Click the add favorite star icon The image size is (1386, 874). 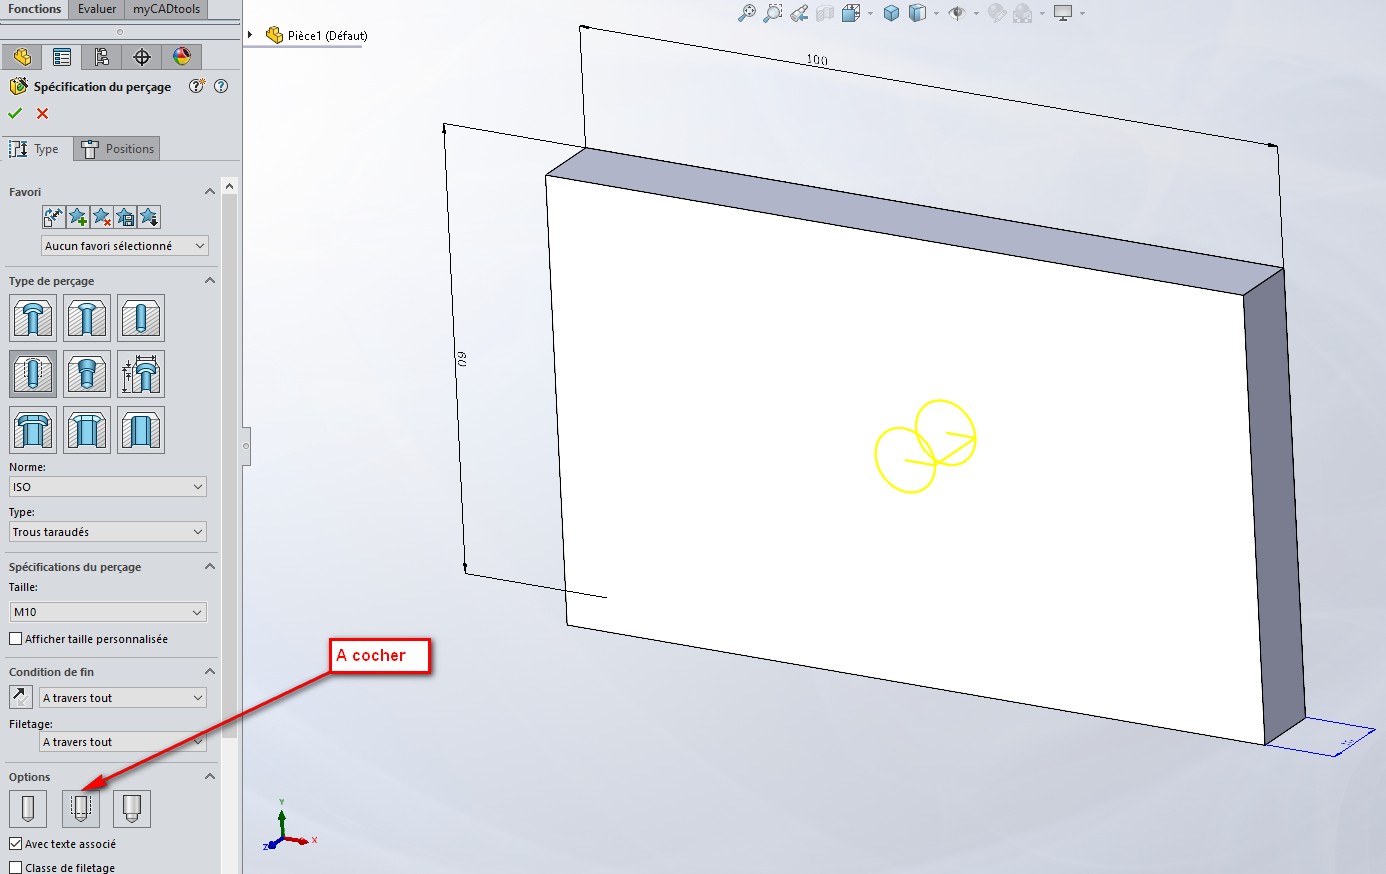point(78,217)
